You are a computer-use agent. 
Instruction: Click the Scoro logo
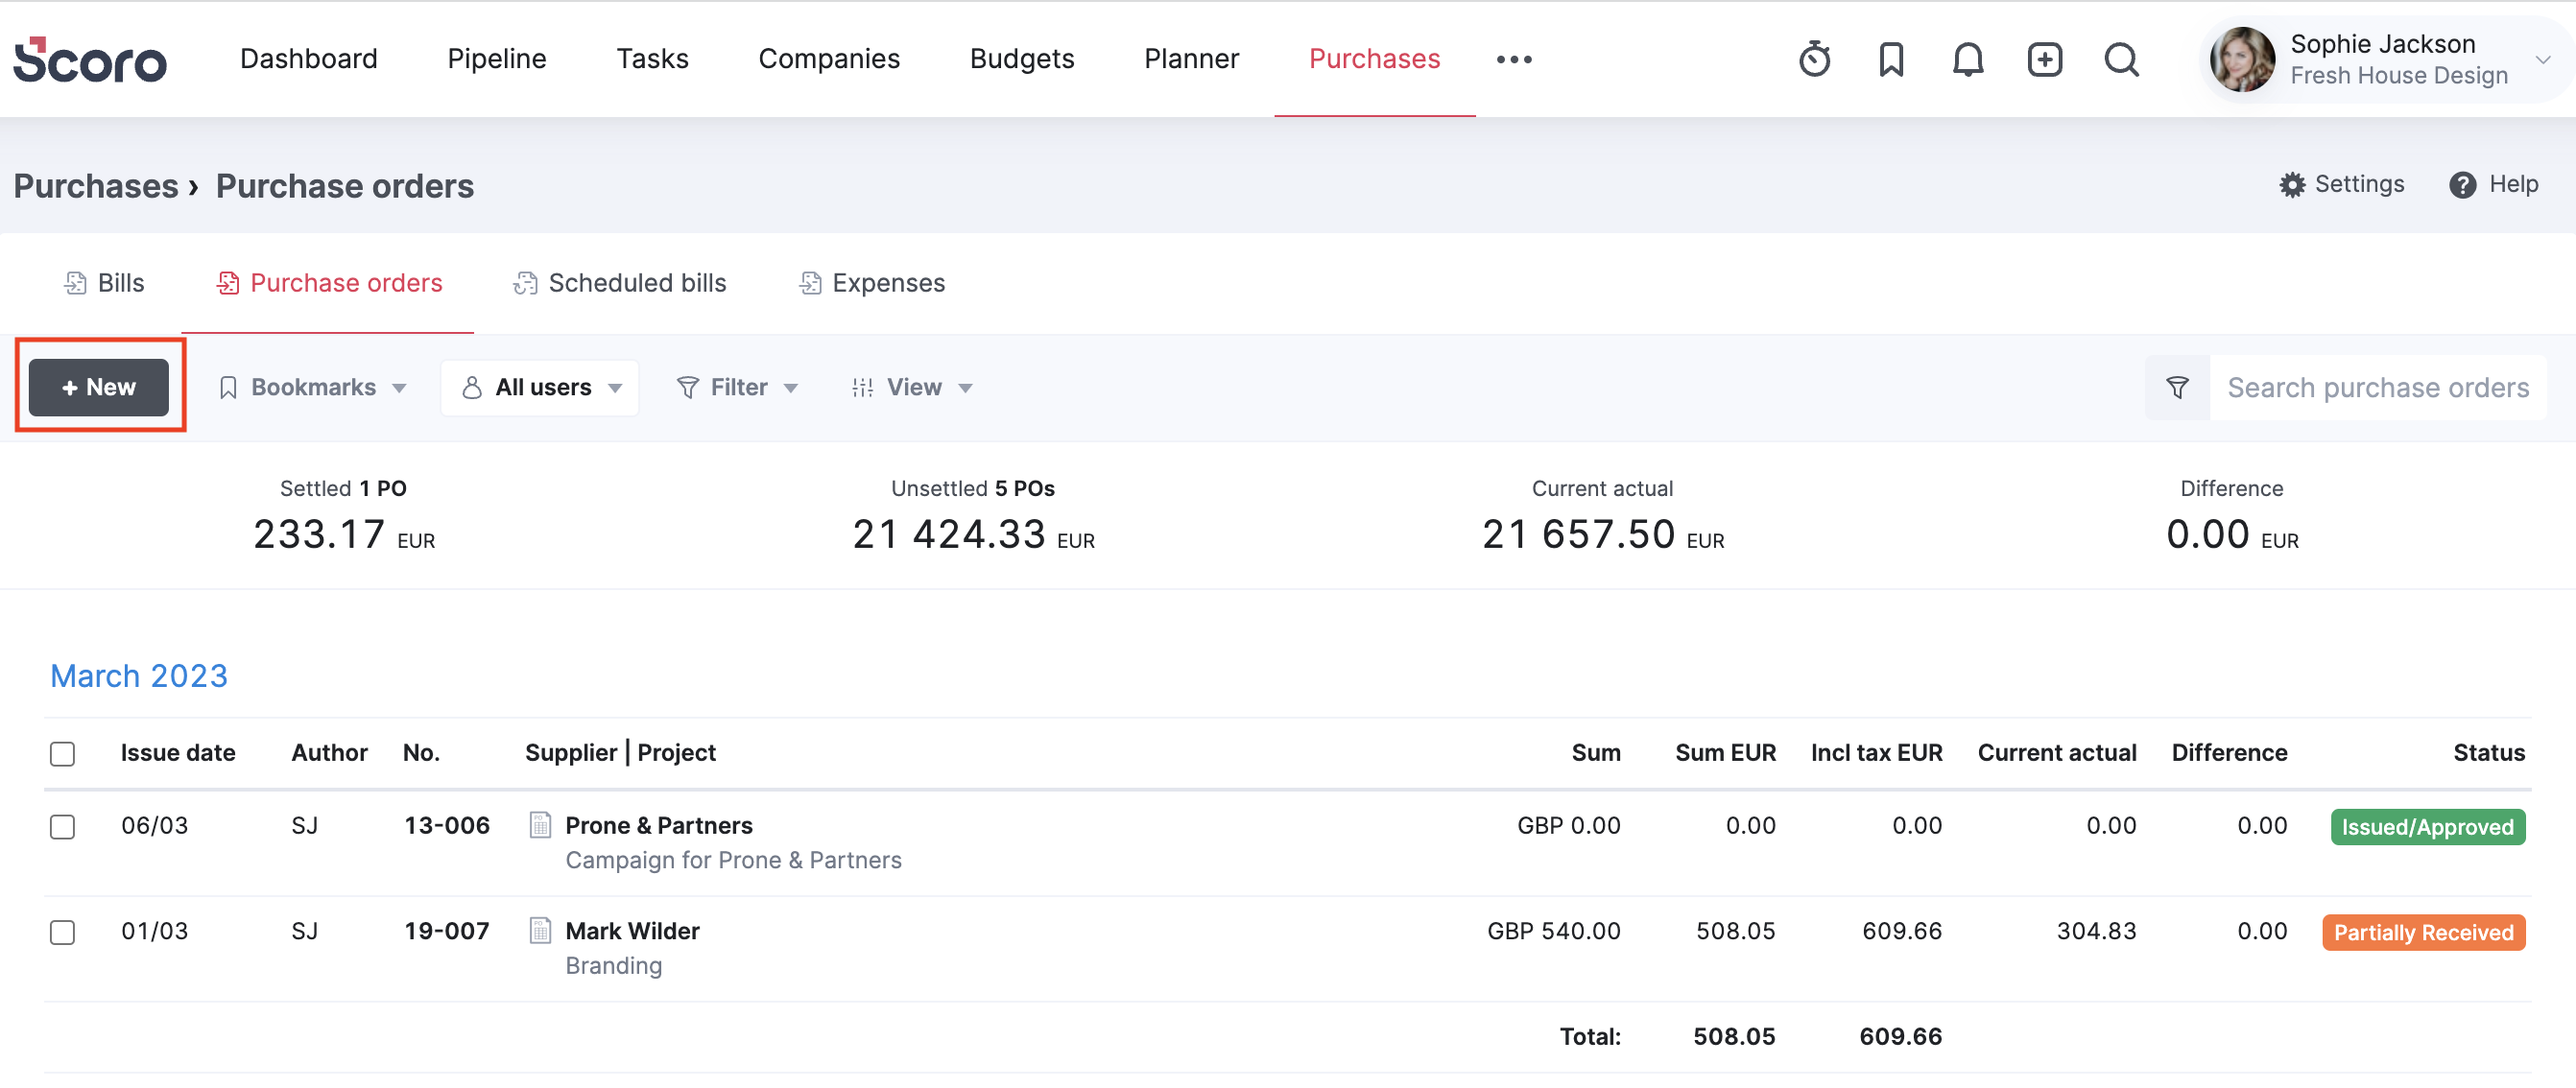pyautogui.click(x=90, y=59)
